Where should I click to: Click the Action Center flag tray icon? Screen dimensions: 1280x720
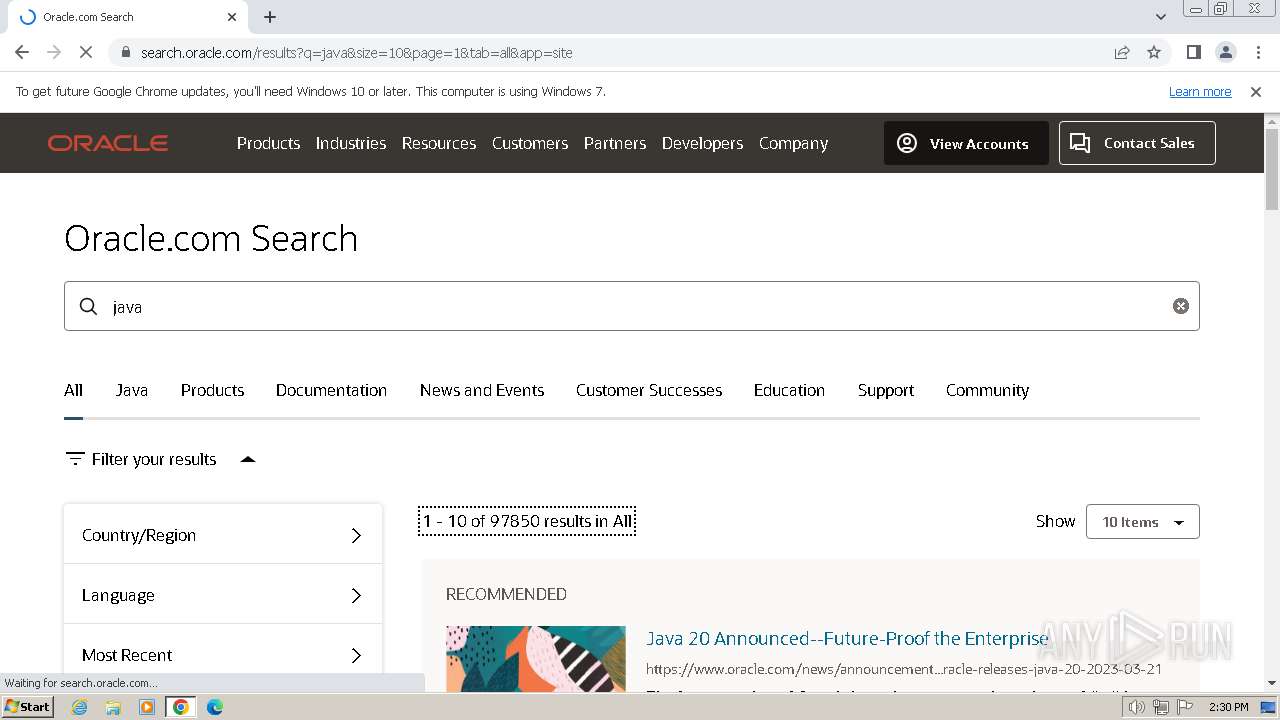(x=1185, y=707)
